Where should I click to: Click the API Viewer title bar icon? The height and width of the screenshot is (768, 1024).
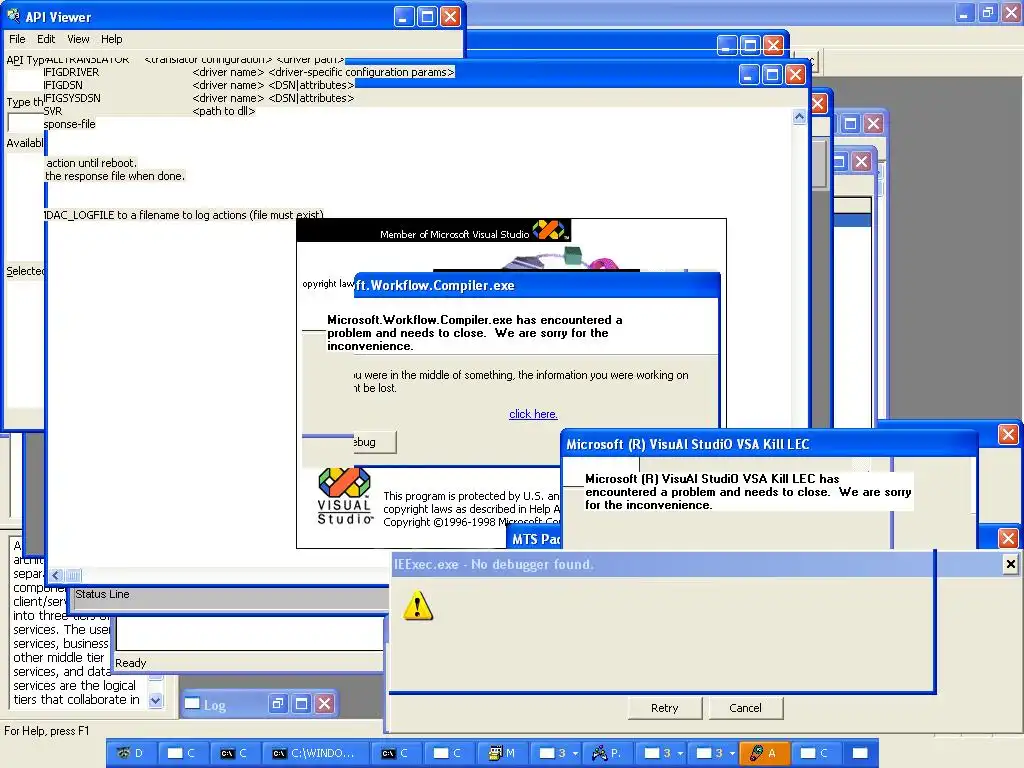[x=13, y=16]
